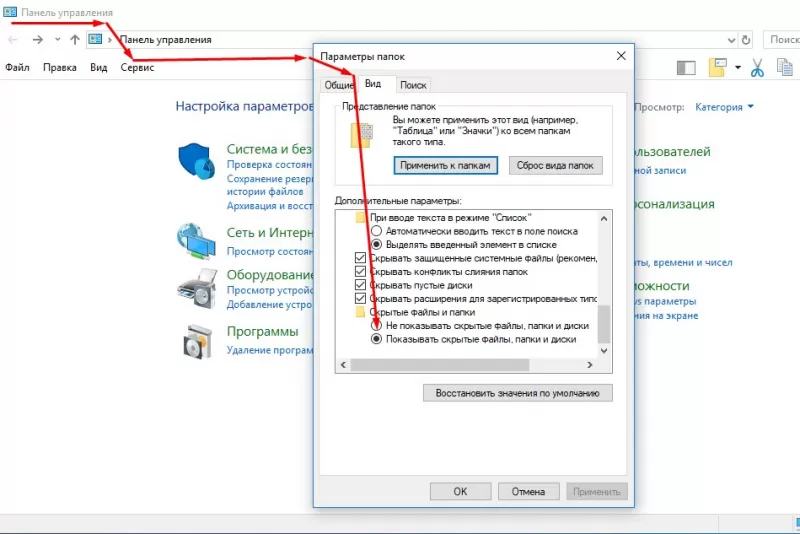Click folder view icon in Представление папок

click(362, 135)
